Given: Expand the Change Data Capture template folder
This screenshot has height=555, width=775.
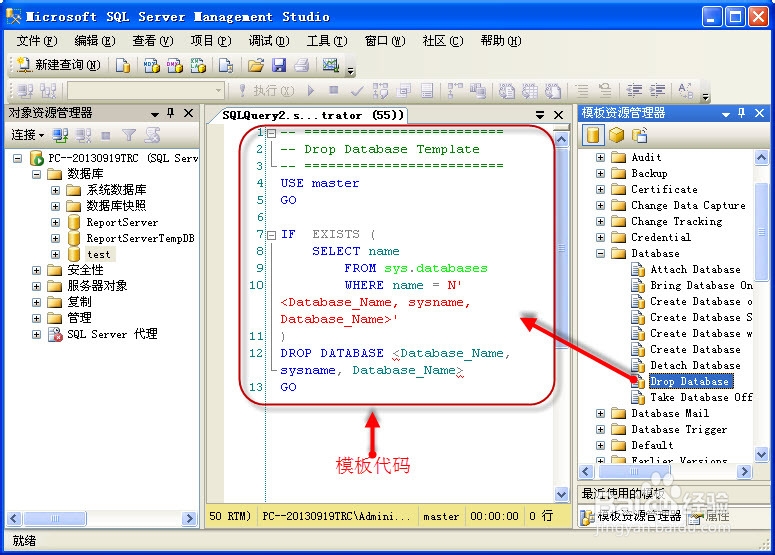Looking at the screenshot, I should (600, 206).
